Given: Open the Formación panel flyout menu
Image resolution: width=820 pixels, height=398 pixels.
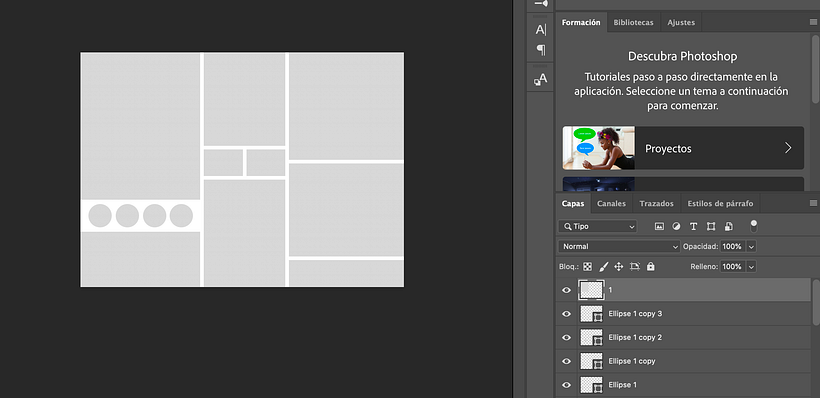Looking at the screenshot, I should 813,22.
